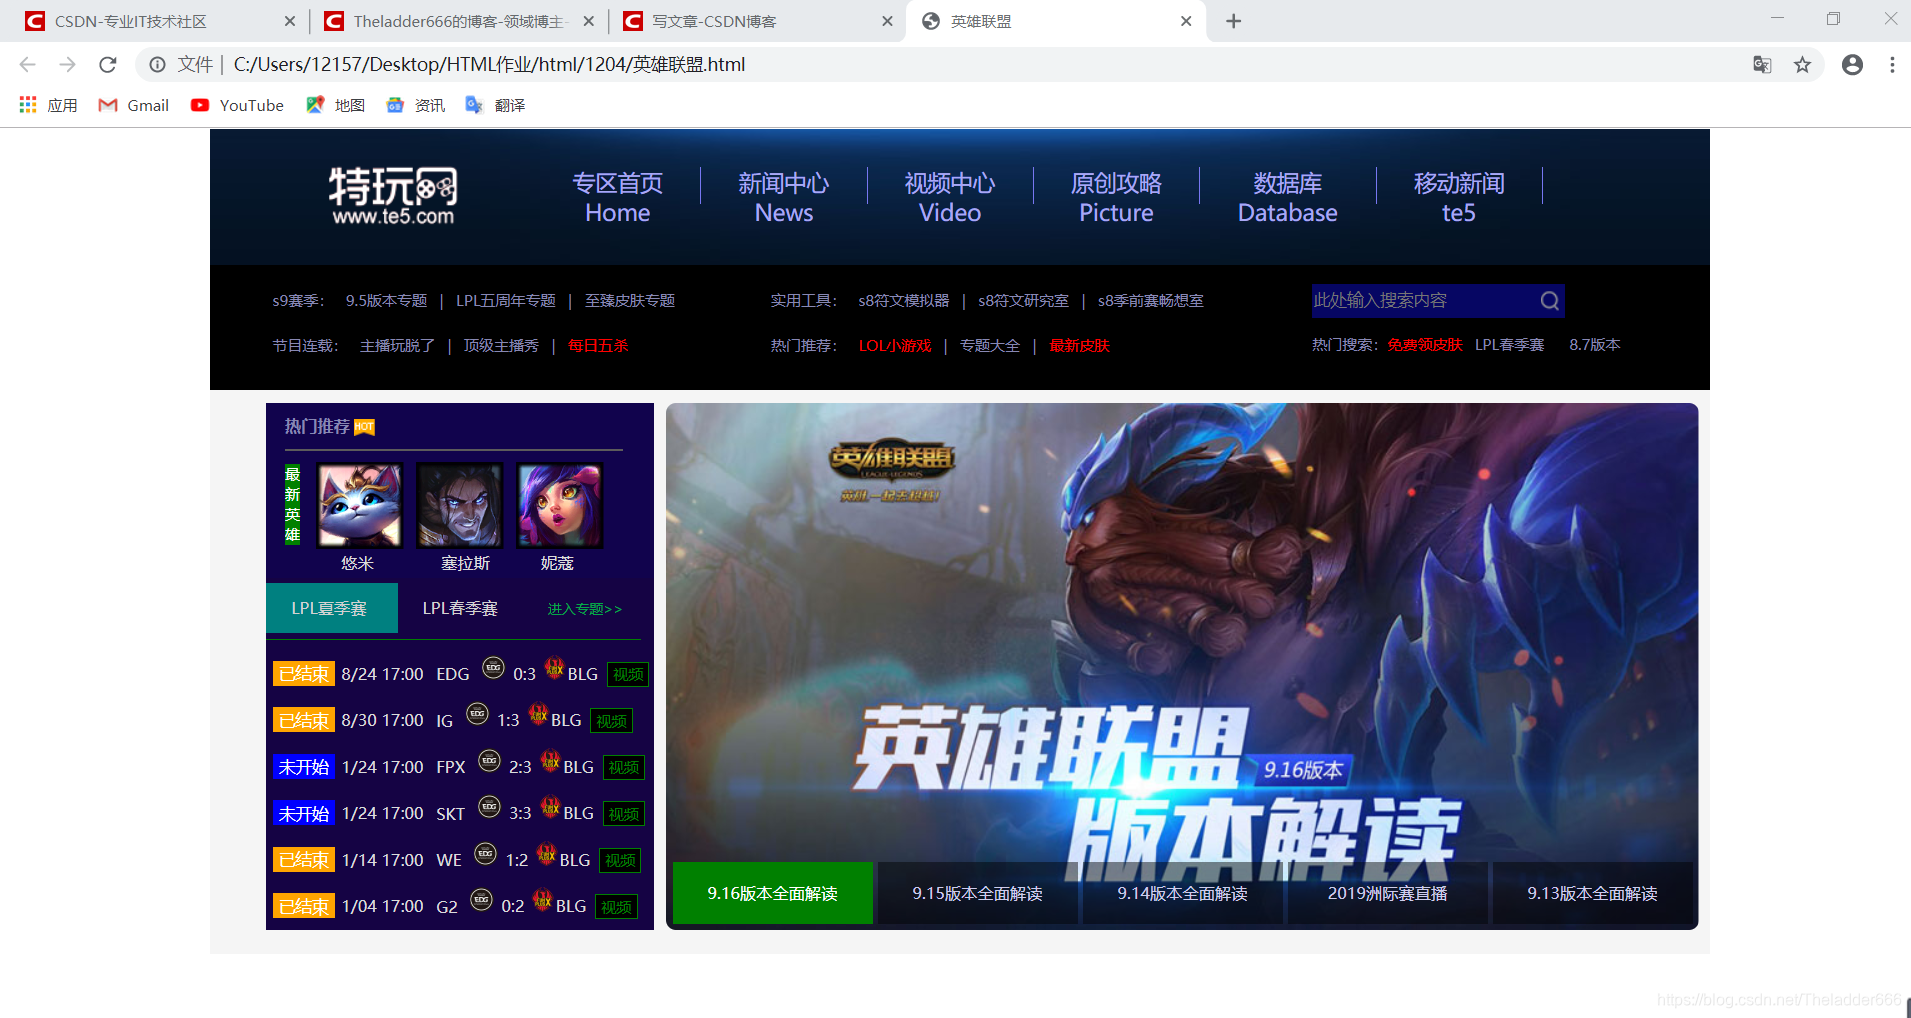Open 原创攻略 Picture in the nav

[x=1116, y=197]
